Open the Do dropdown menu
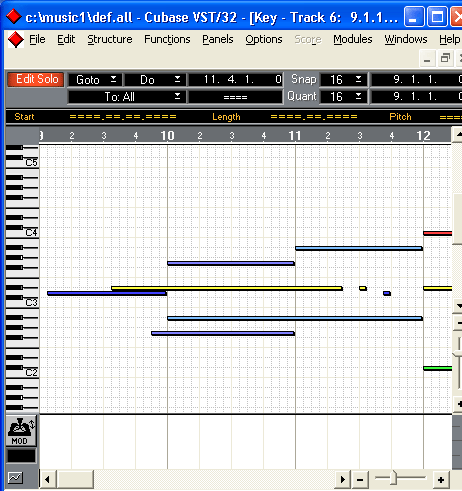The height and width of the screenshot is (491, 462). (x=155, y=80)
